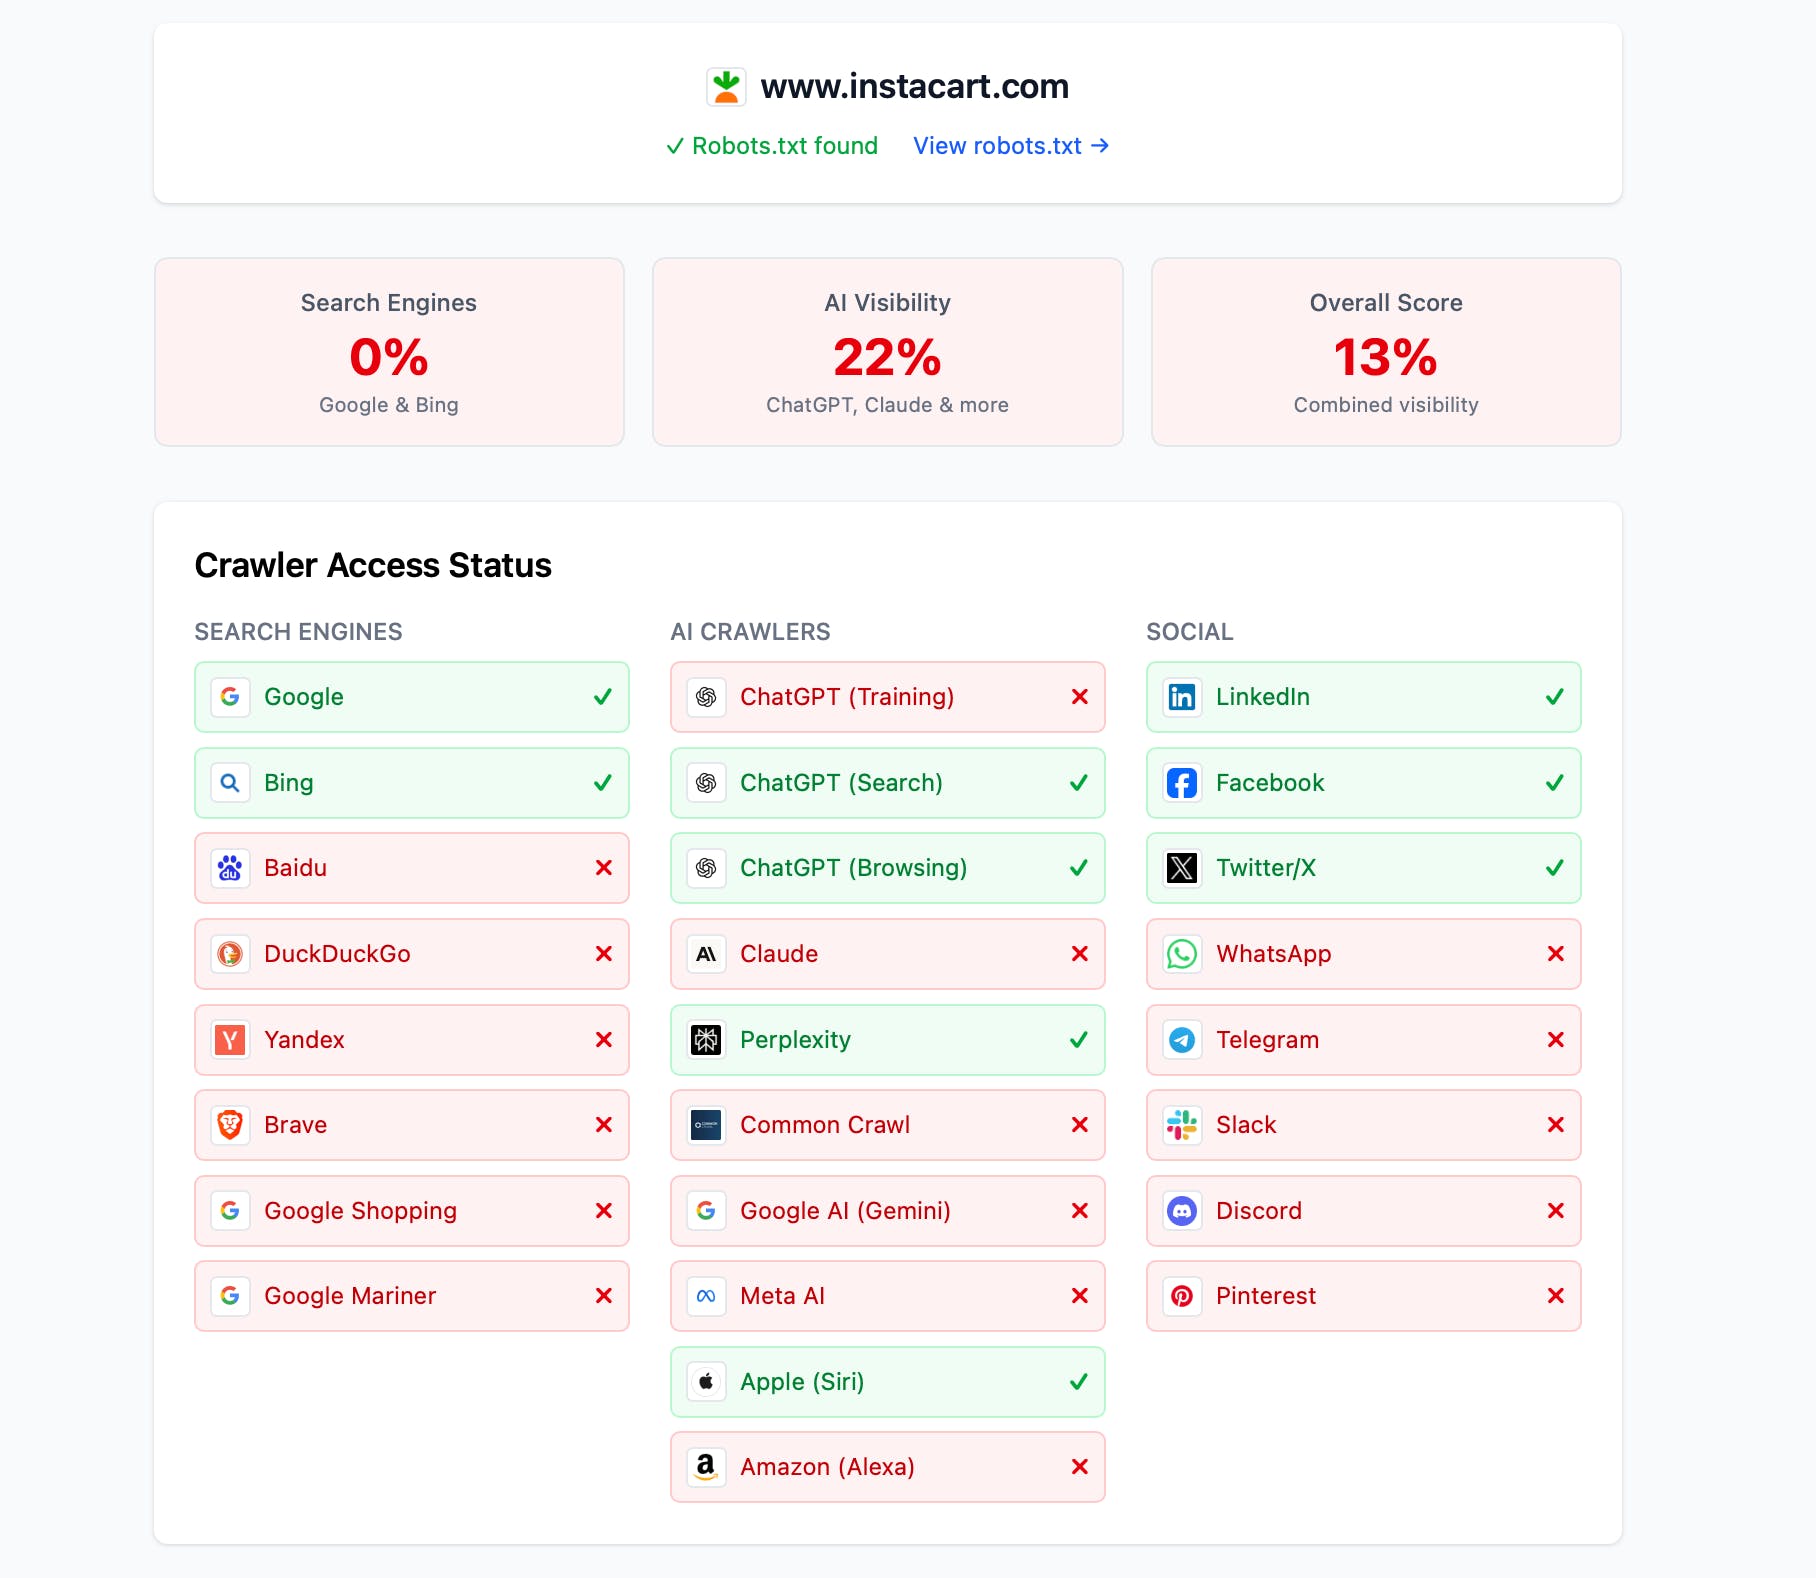Open the View robots.txt link
The height and width of the screenshot is (1578, 1816).
(1011, 146)
